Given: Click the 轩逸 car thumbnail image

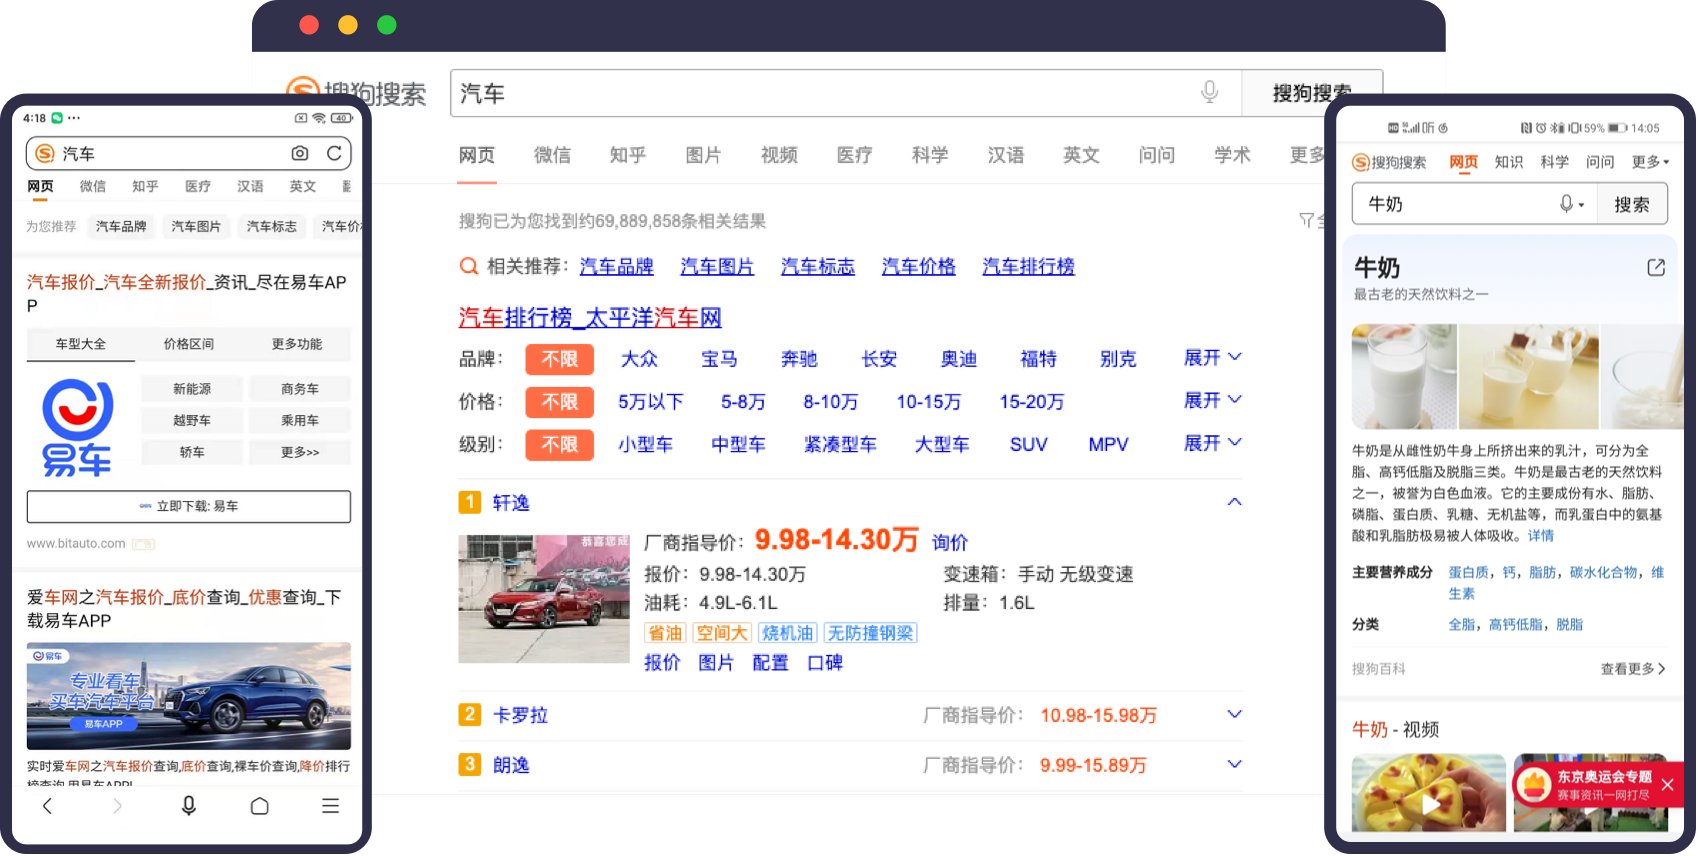Looking at the screenshot, I should click(544, 598).
